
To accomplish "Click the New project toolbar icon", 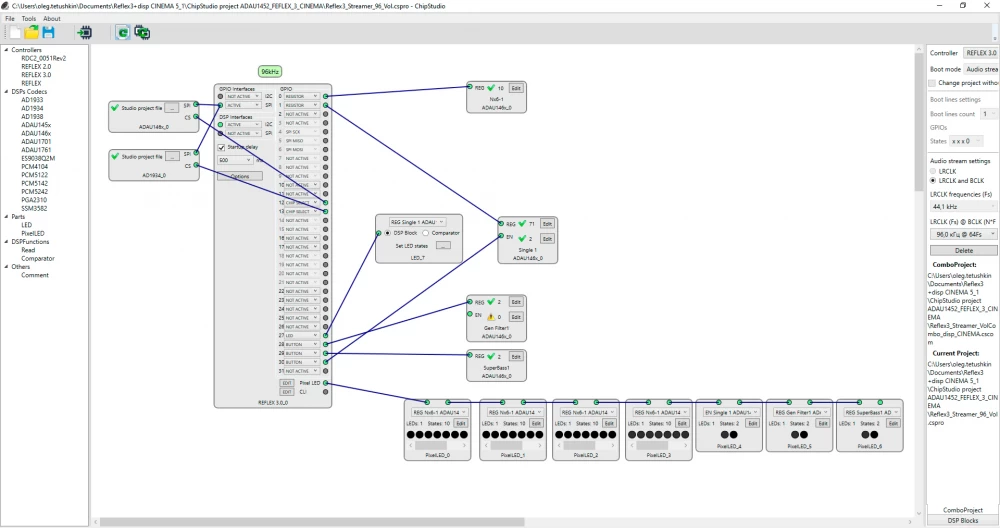I will coord(16,32).
